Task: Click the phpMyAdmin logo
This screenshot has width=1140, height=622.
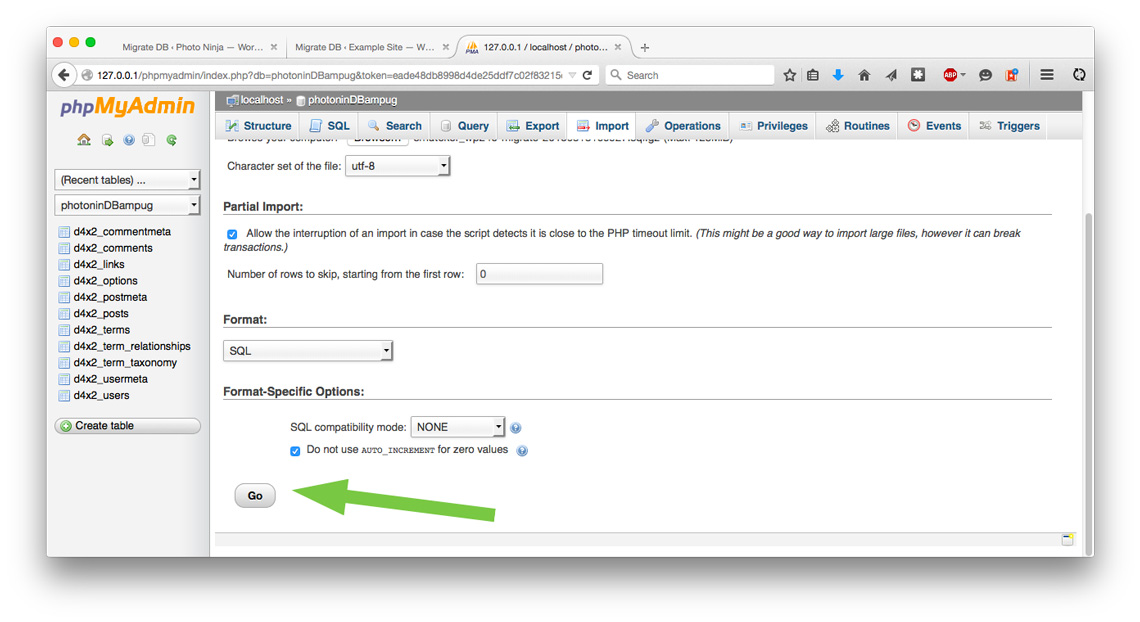Action: click(x=127, y=107)
